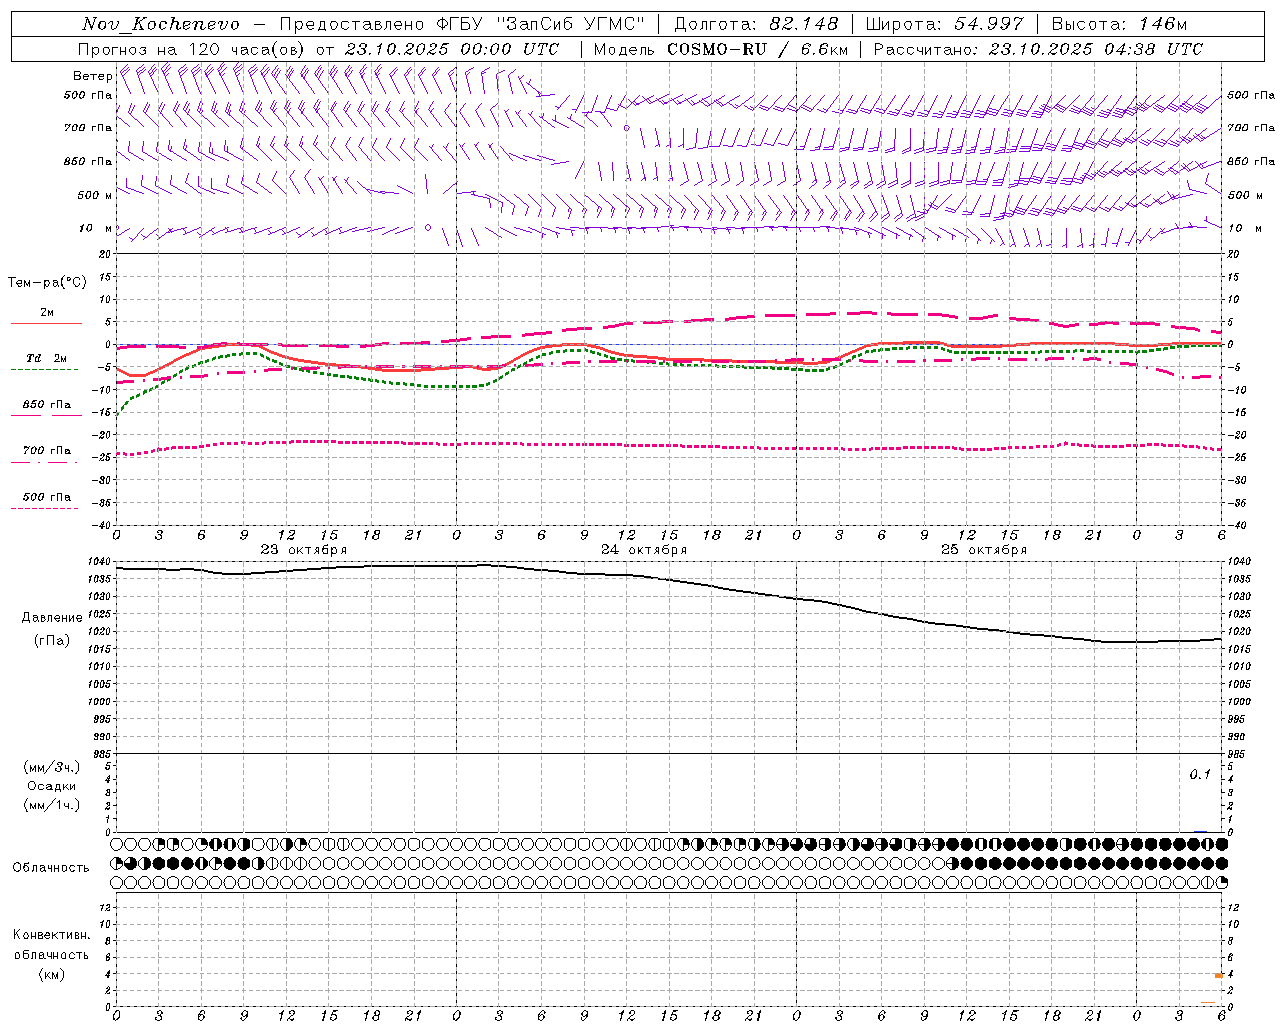Click the '700 гПа' entry in temperature legend

tap(46, 451)
